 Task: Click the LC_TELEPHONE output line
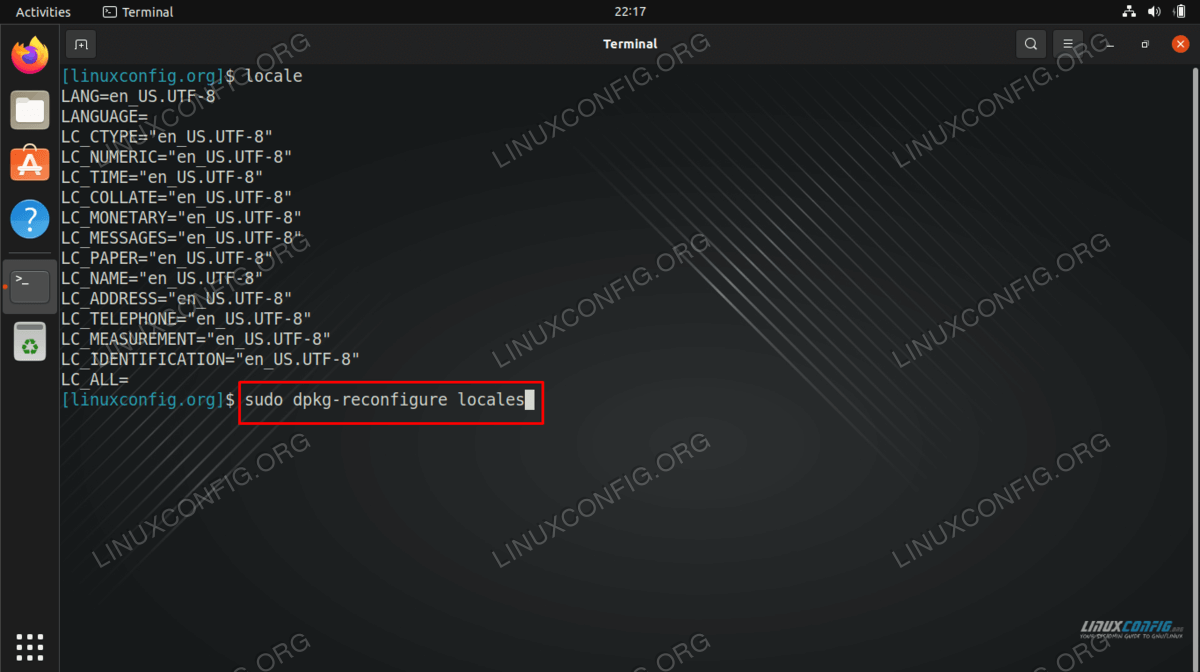[187, 318]
